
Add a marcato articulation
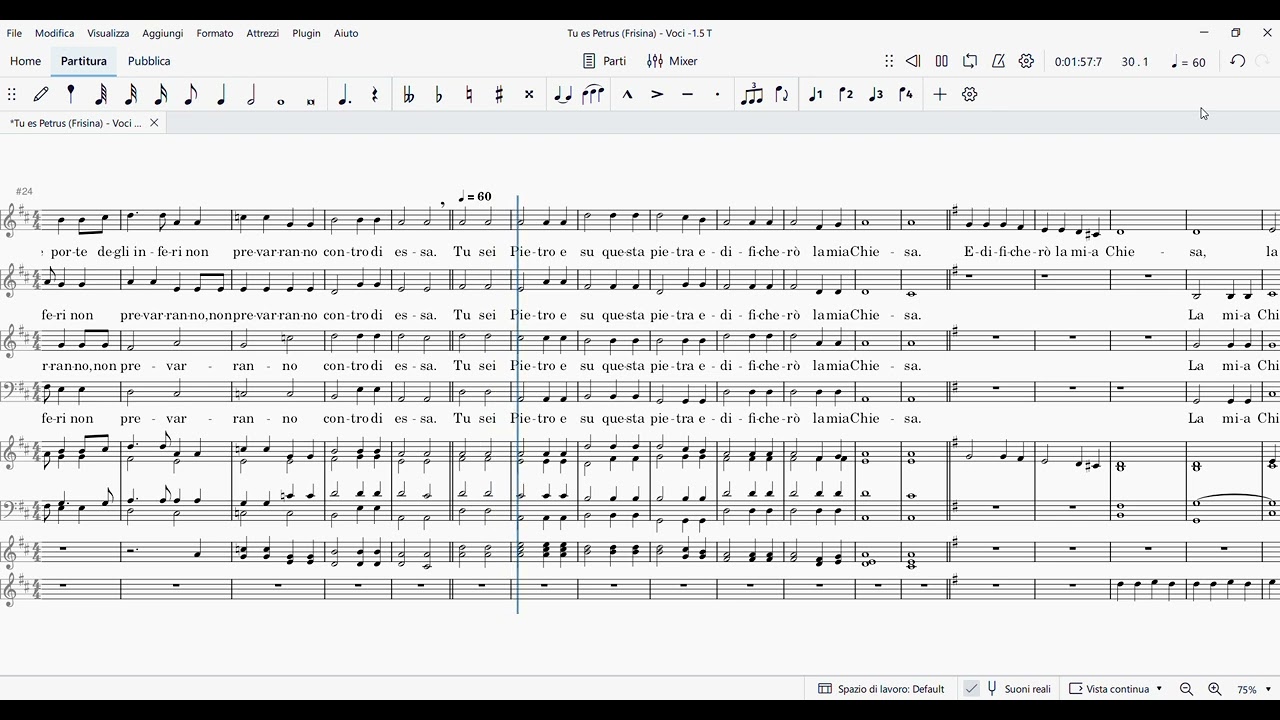(x=627, y=94)
